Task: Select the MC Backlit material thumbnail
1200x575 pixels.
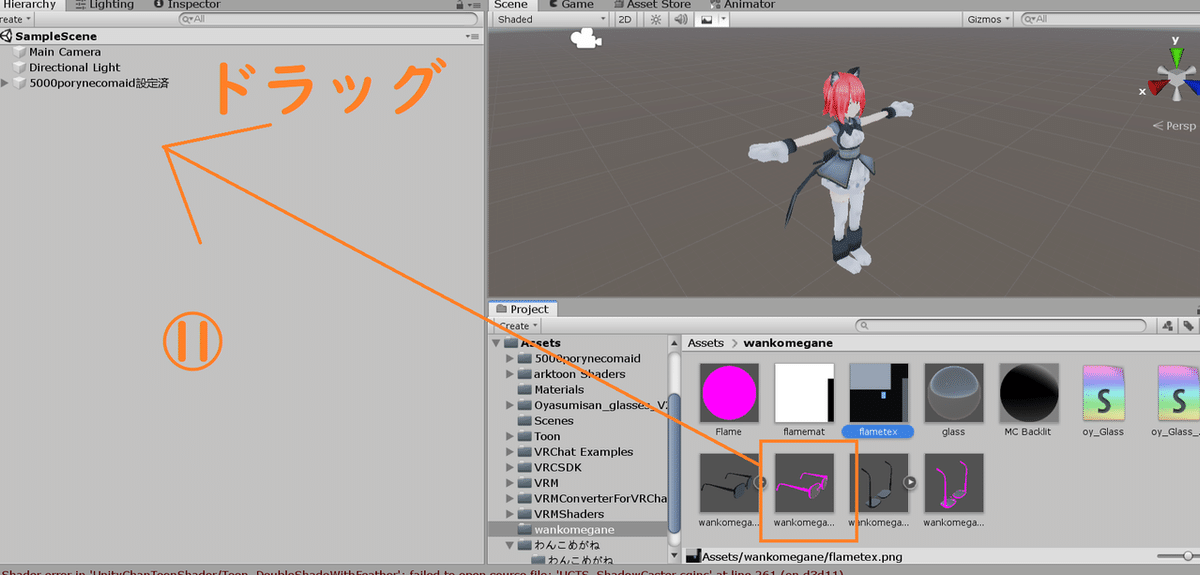Action: 1030,394
